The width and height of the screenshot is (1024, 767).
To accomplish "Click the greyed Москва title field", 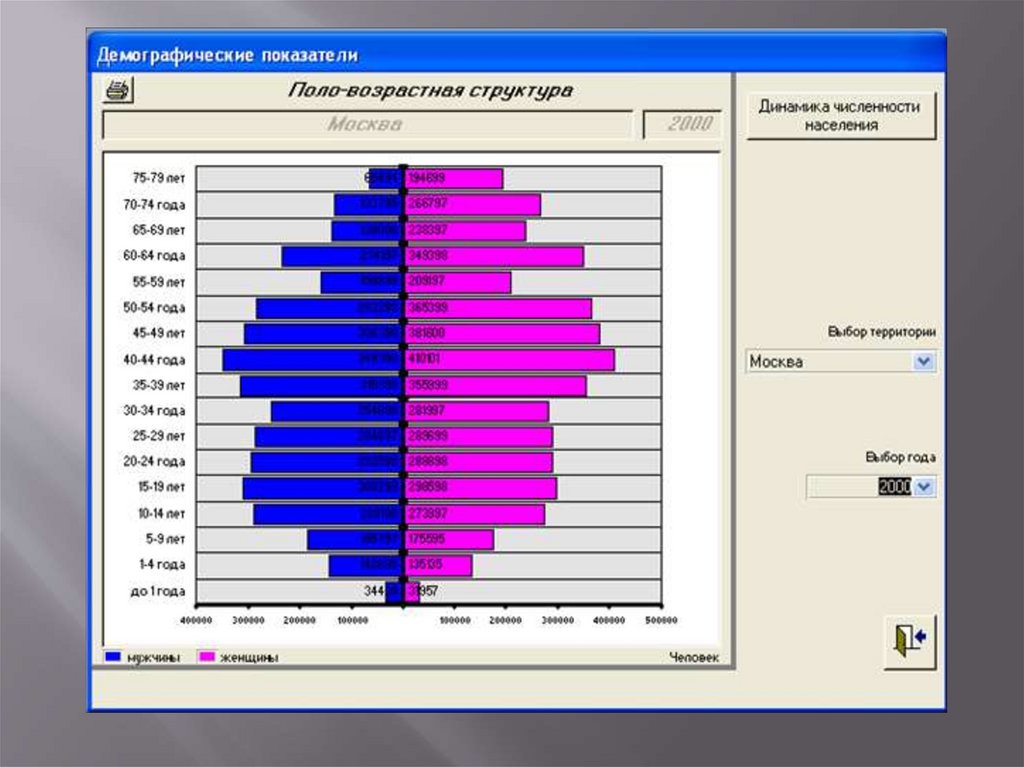I will click(x=366, y=125).
